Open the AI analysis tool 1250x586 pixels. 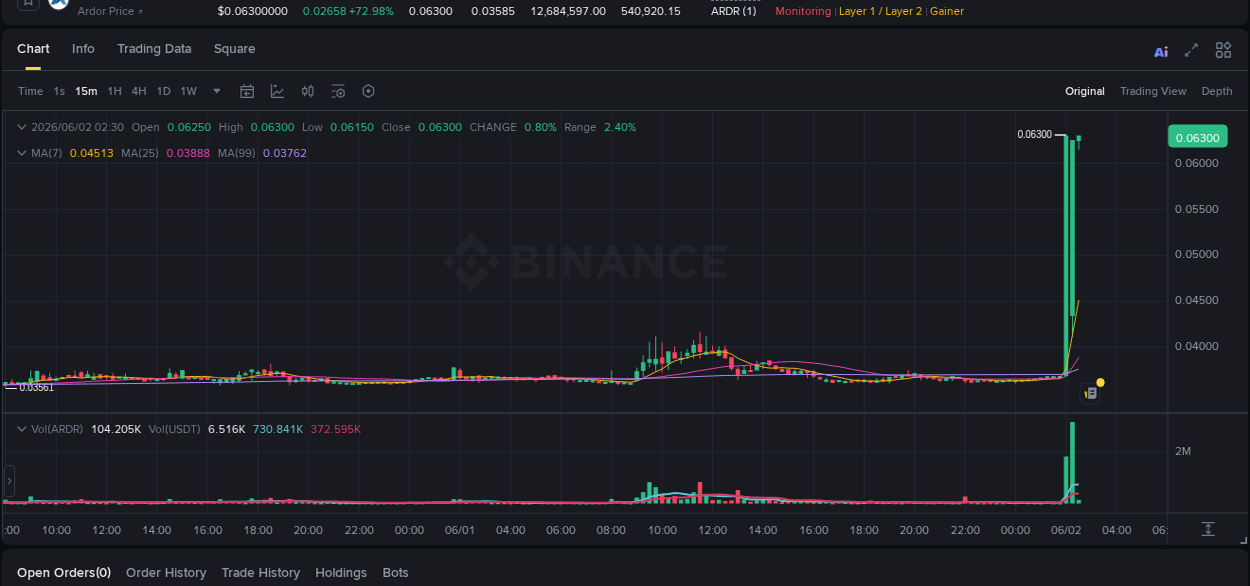point(1161,51)
